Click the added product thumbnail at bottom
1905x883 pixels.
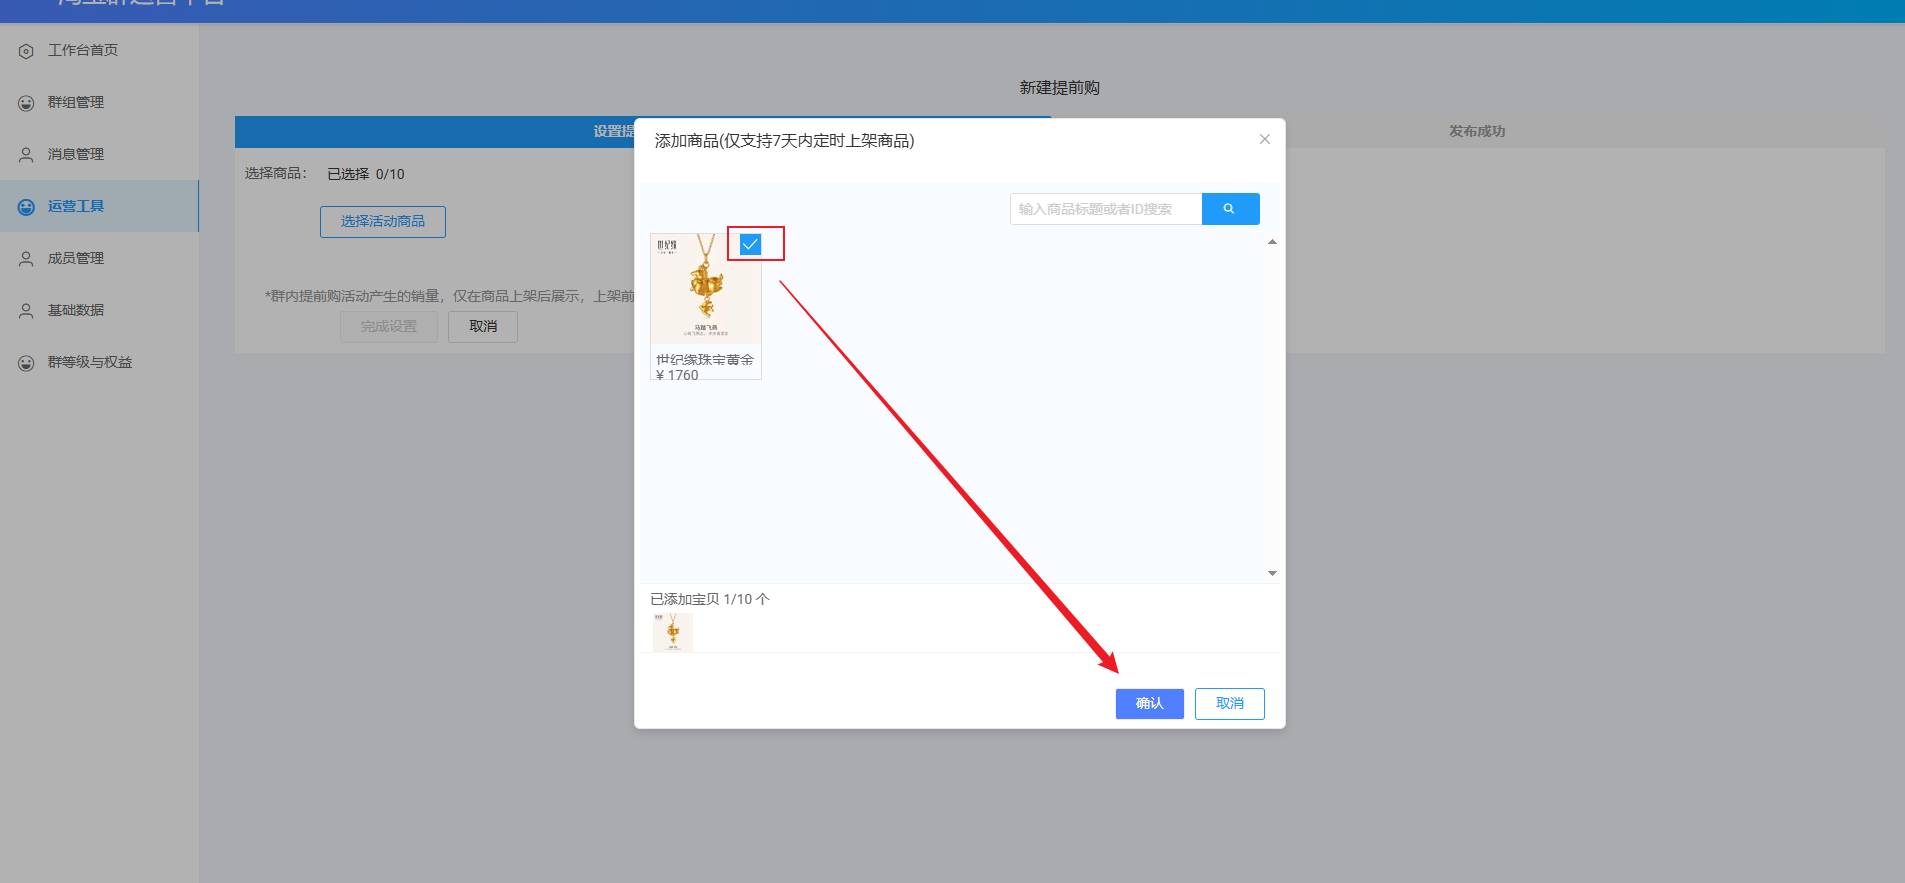[672, 632]
